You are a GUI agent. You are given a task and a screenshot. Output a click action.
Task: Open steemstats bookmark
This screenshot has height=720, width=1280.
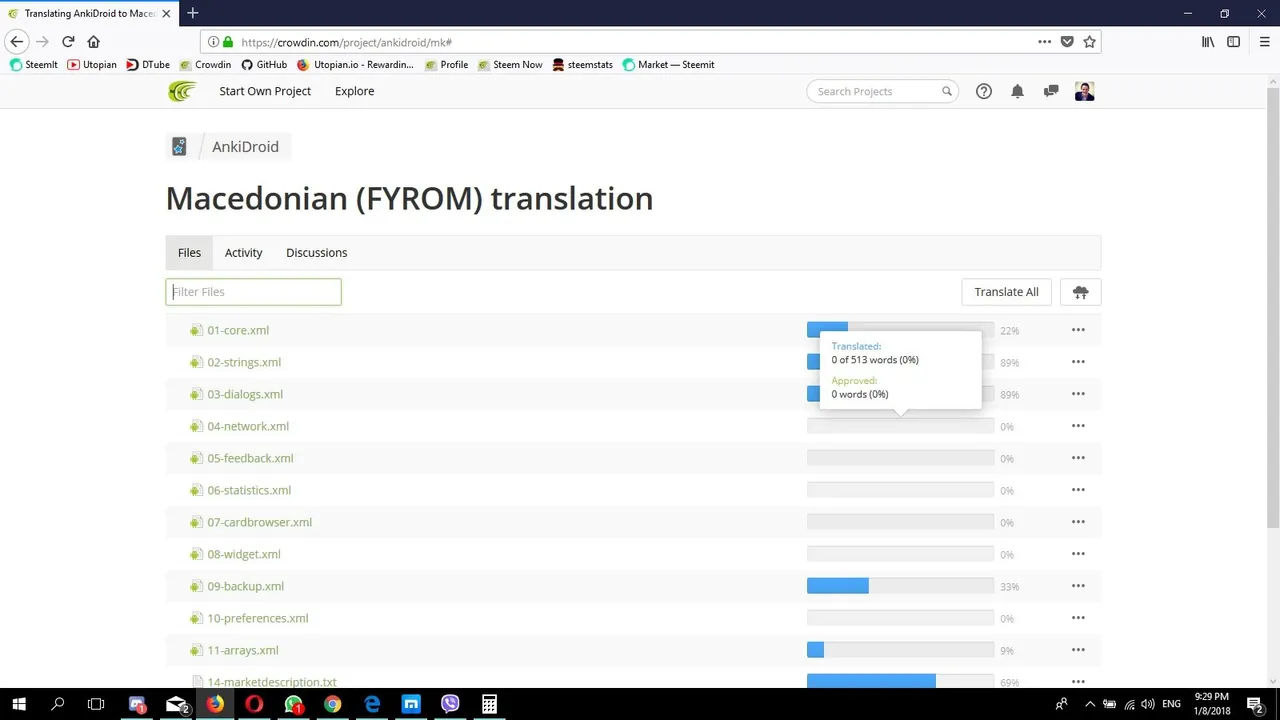pyautogui.click(x=582, y=65)
